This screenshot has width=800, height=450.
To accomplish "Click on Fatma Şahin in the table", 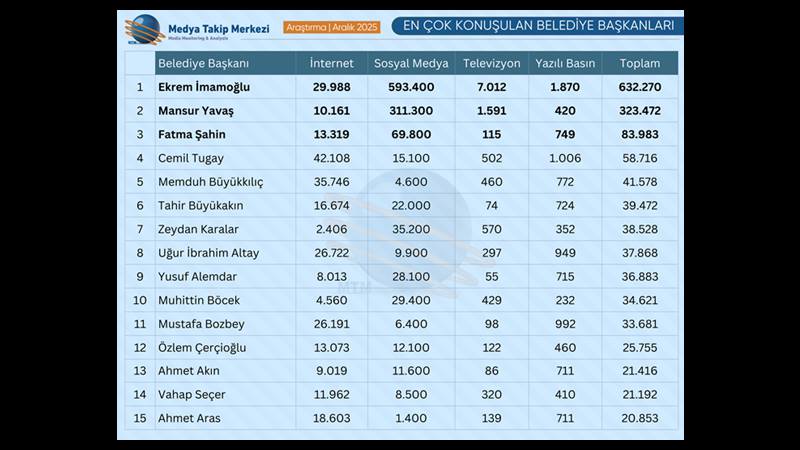I will tap(193, 135).
